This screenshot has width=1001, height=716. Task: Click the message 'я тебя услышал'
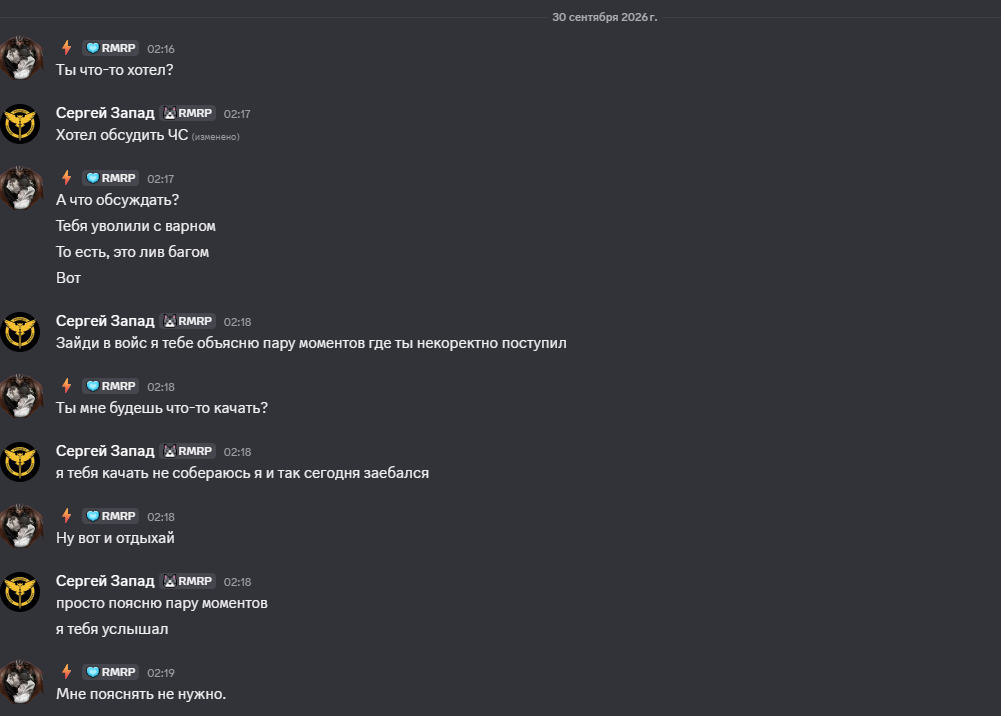tap(112, 629)
